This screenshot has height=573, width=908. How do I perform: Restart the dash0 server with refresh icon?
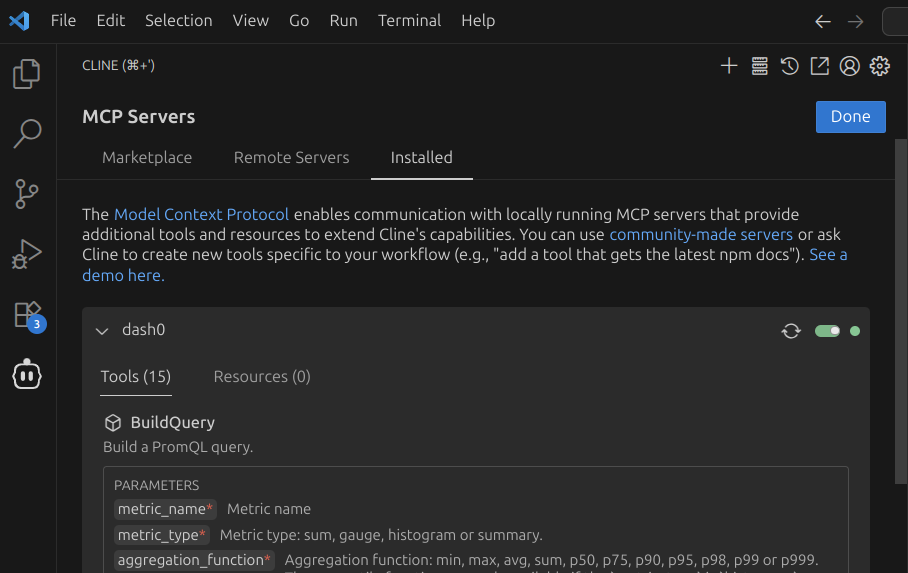791,331
